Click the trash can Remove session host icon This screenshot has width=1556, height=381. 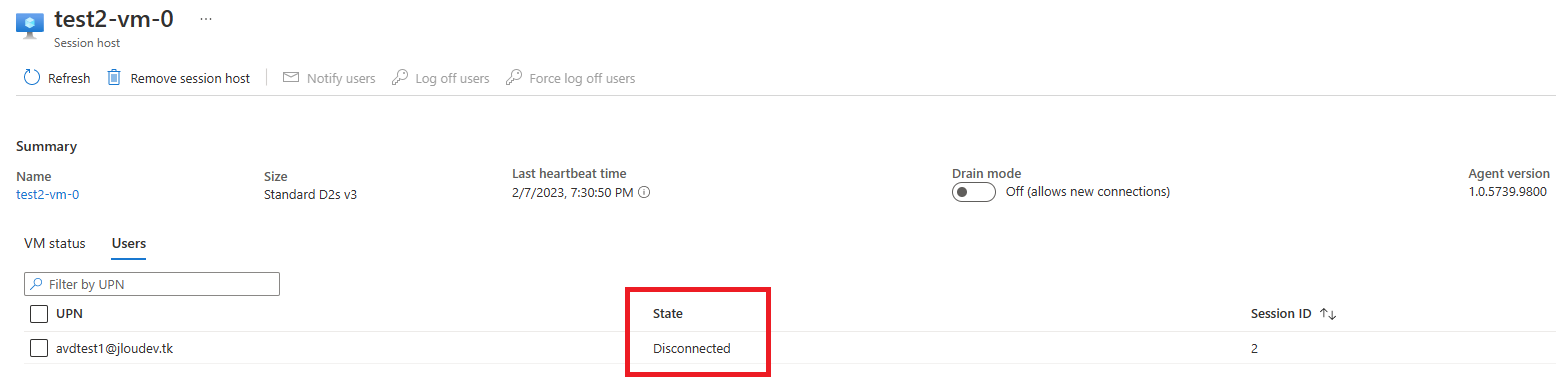[114, 77]
